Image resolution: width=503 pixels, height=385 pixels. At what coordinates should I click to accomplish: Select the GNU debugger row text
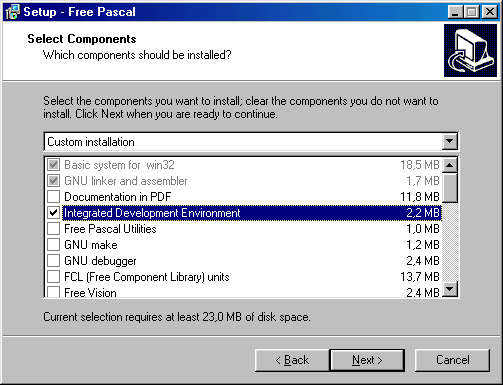[x=100, y=261]
